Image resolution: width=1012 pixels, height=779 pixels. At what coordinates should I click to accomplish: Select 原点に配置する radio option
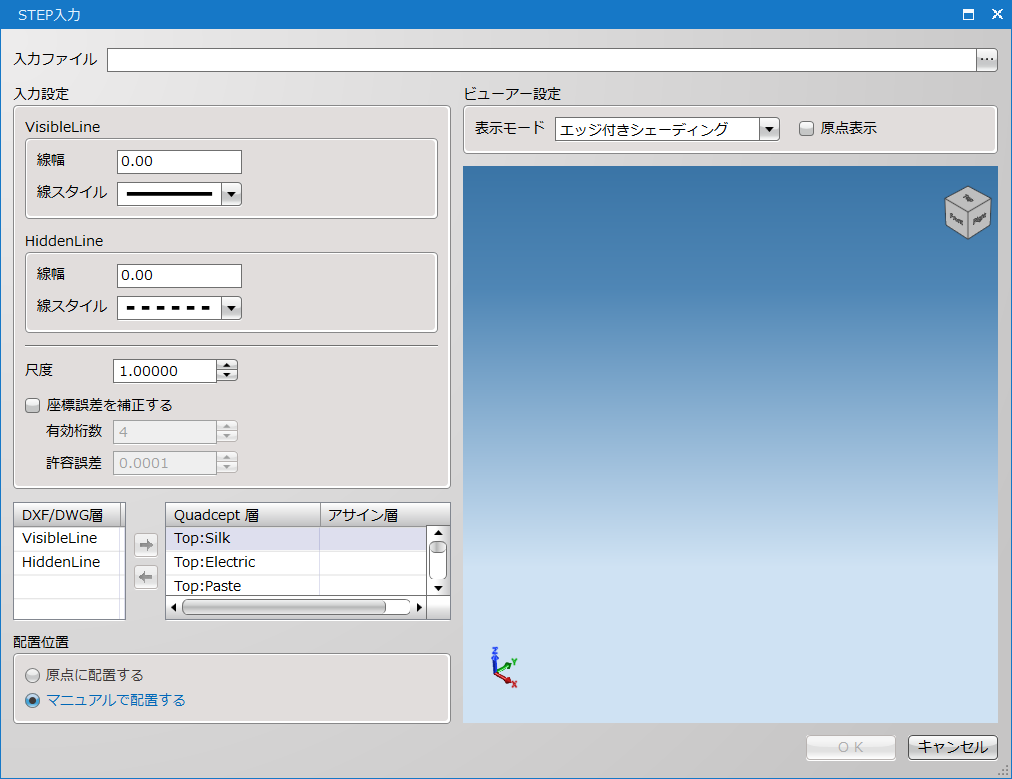click(33, 675)
